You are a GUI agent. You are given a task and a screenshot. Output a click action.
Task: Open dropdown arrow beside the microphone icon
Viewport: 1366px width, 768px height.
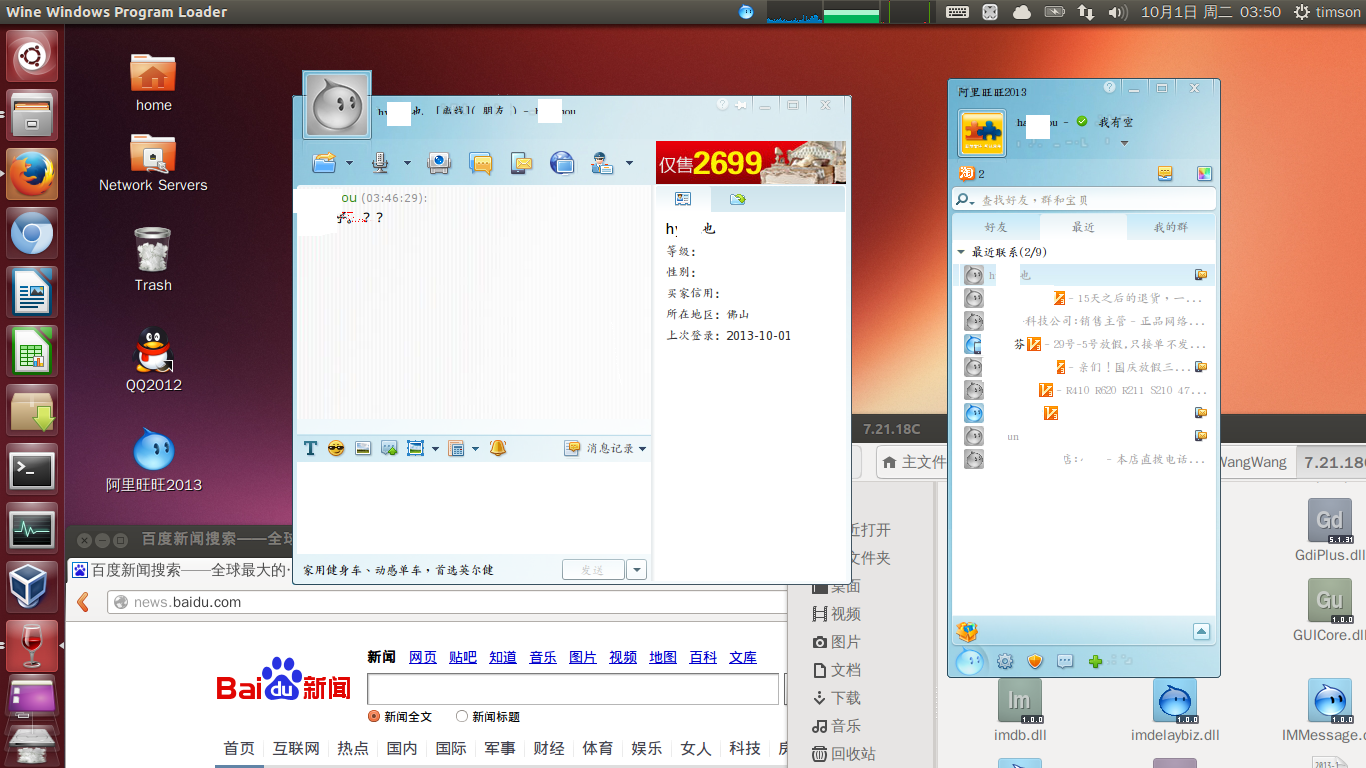coord(407,163)
